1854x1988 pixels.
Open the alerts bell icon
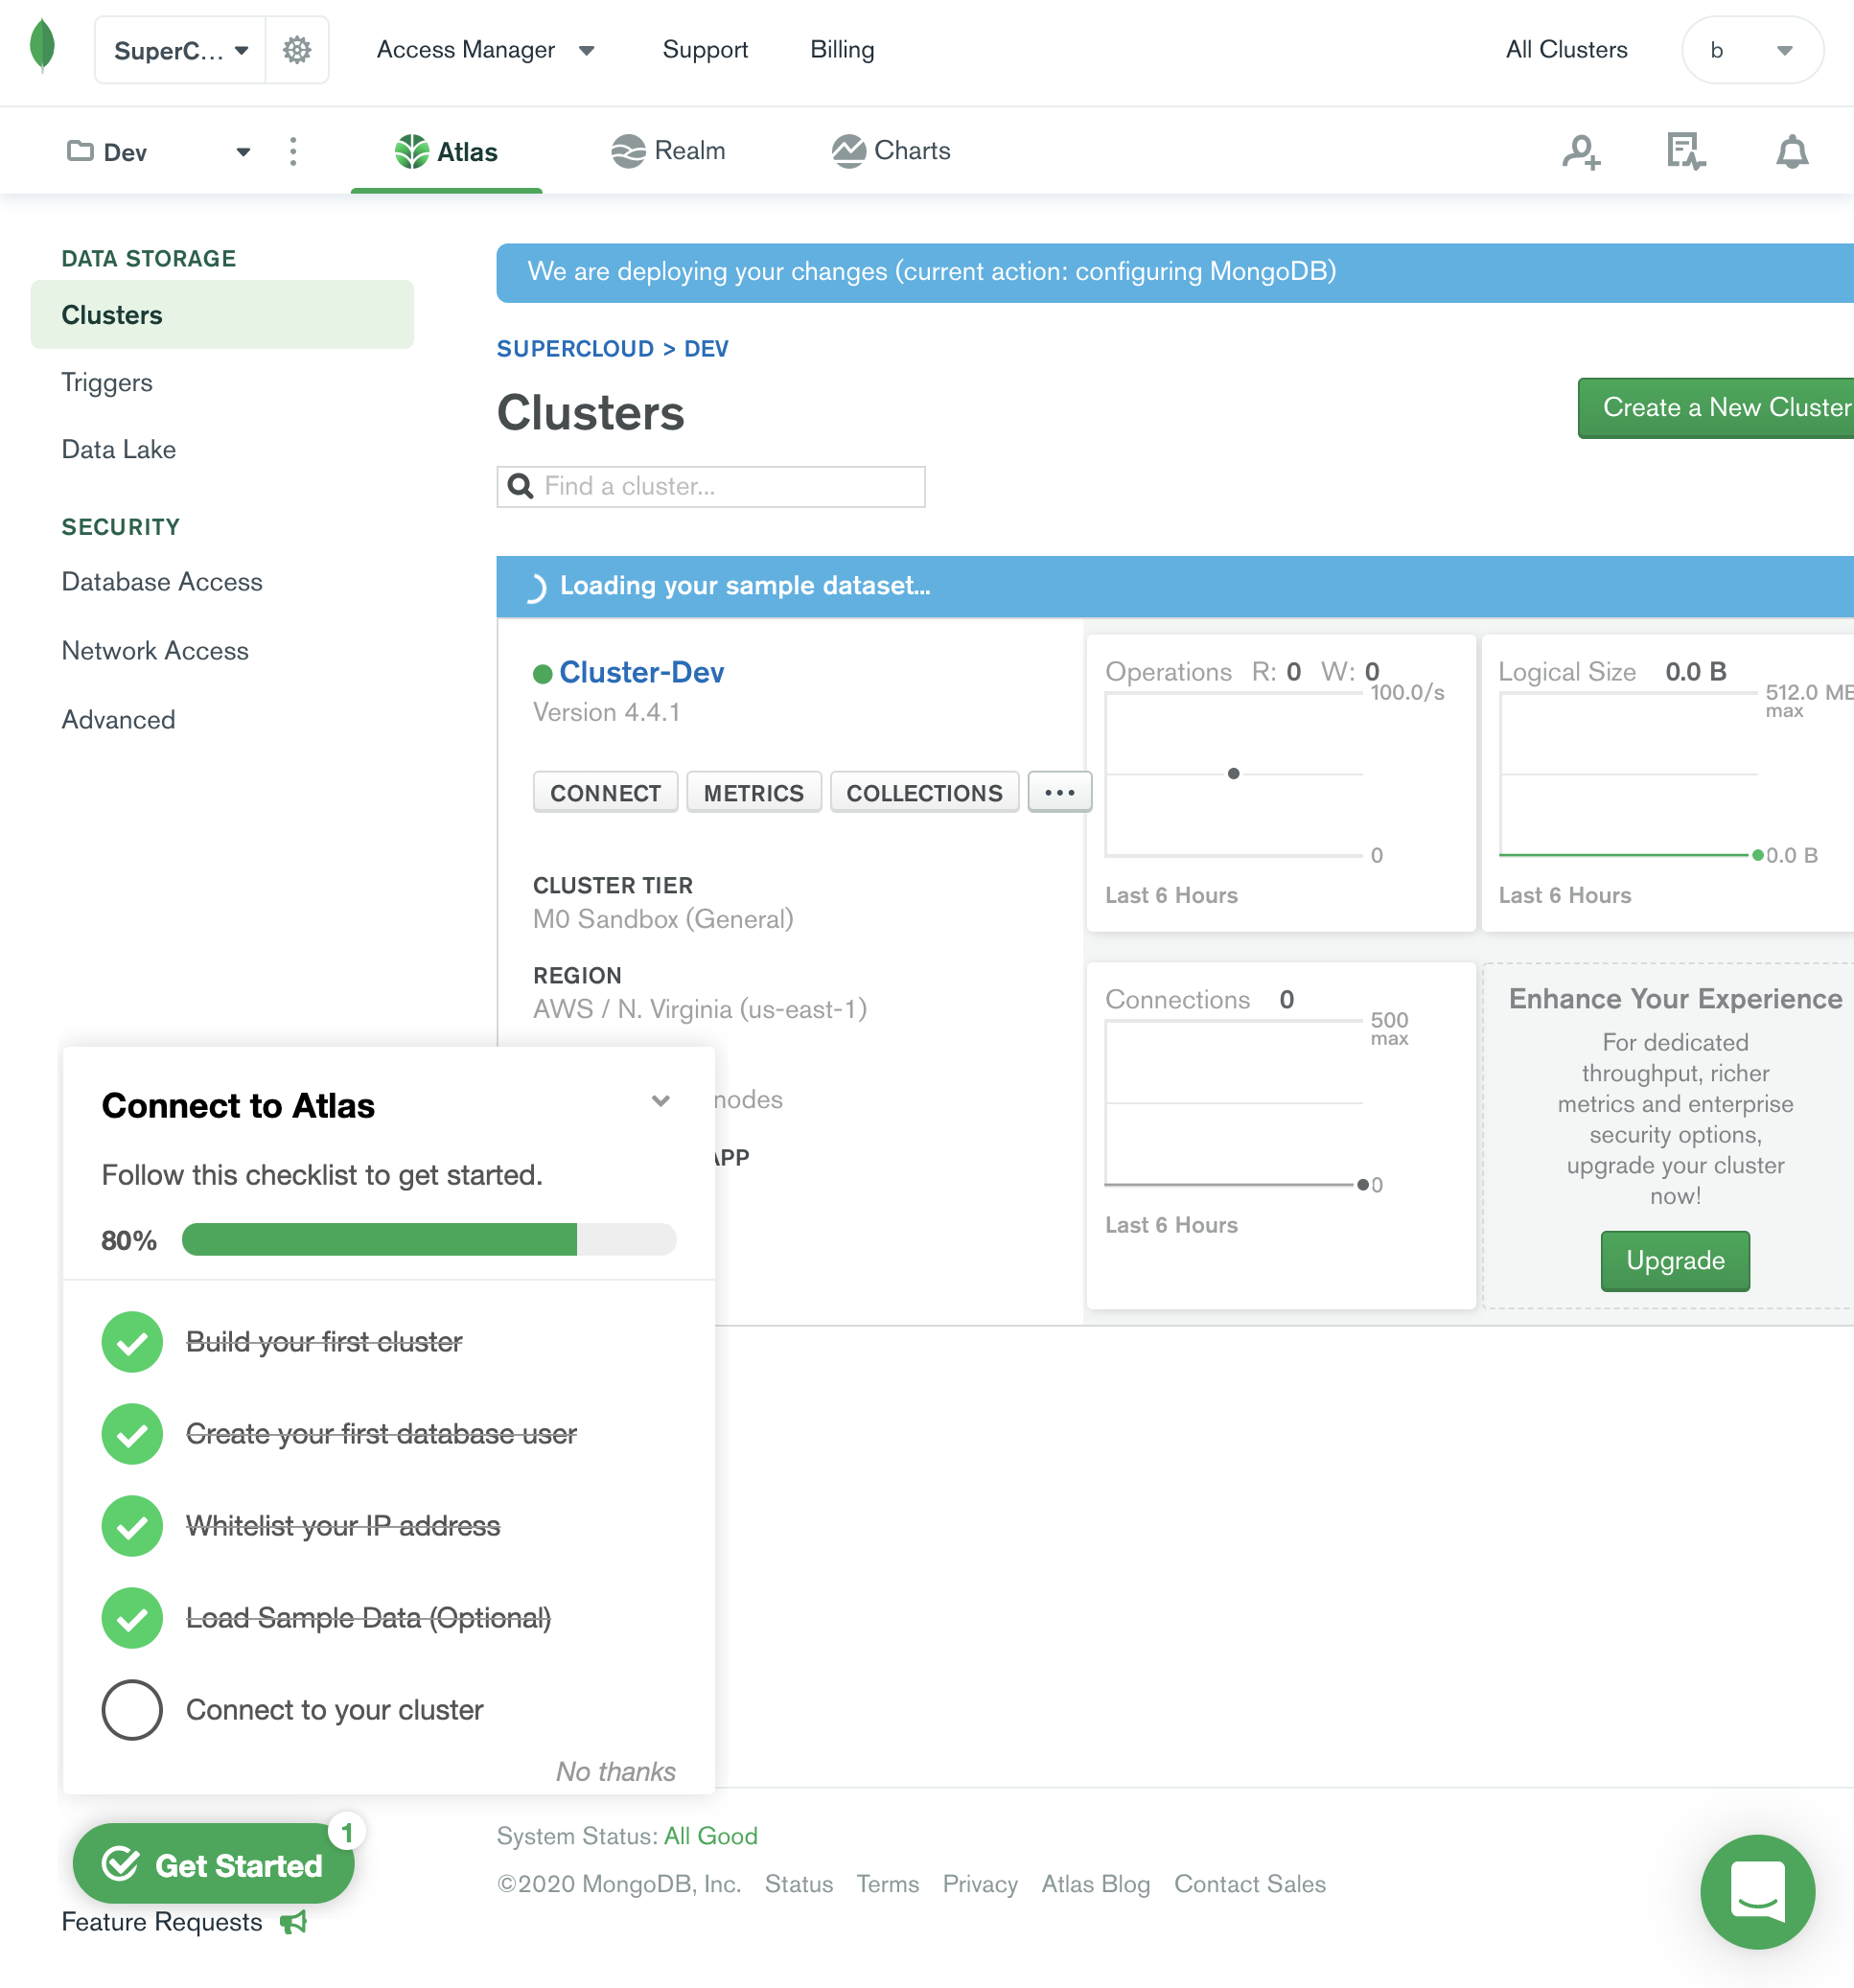click(1791, 152)
